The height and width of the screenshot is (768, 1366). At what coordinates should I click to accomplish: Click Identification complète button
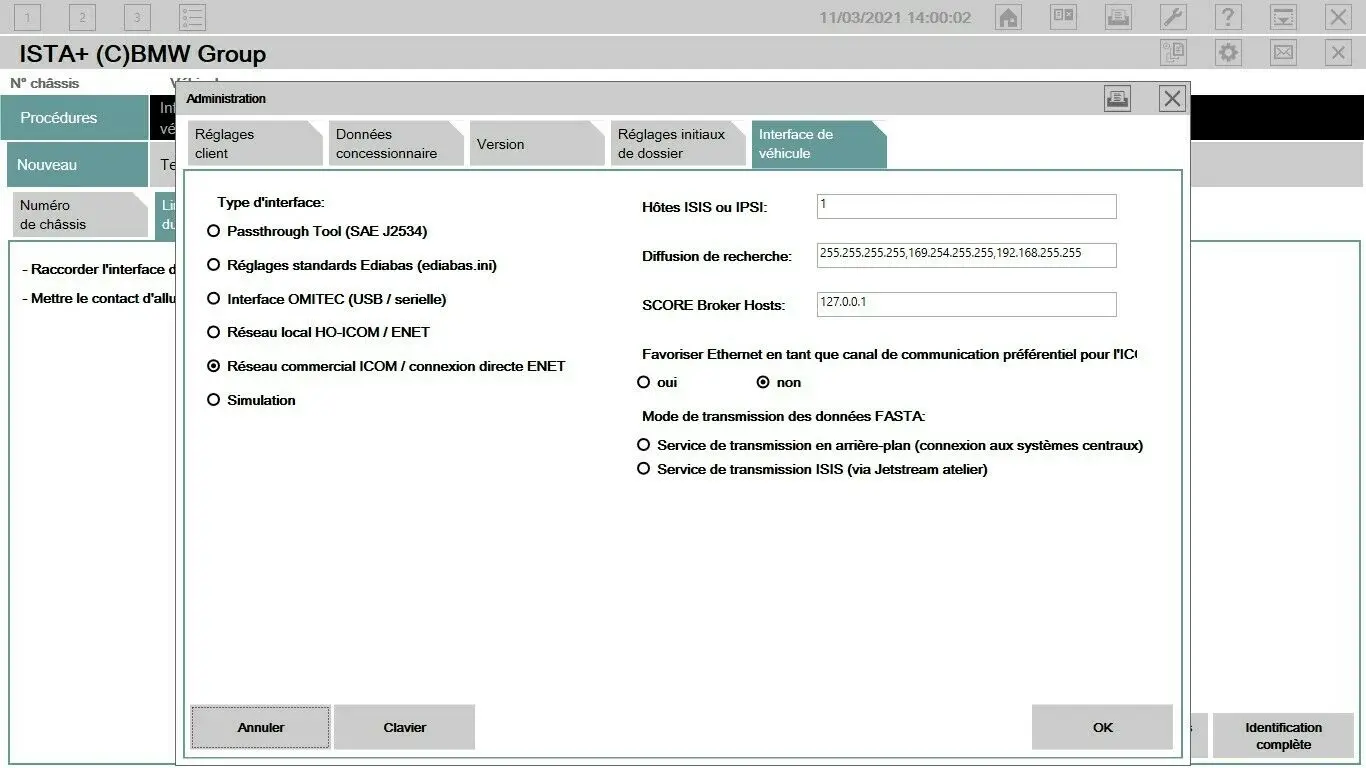coord(1283,735)
